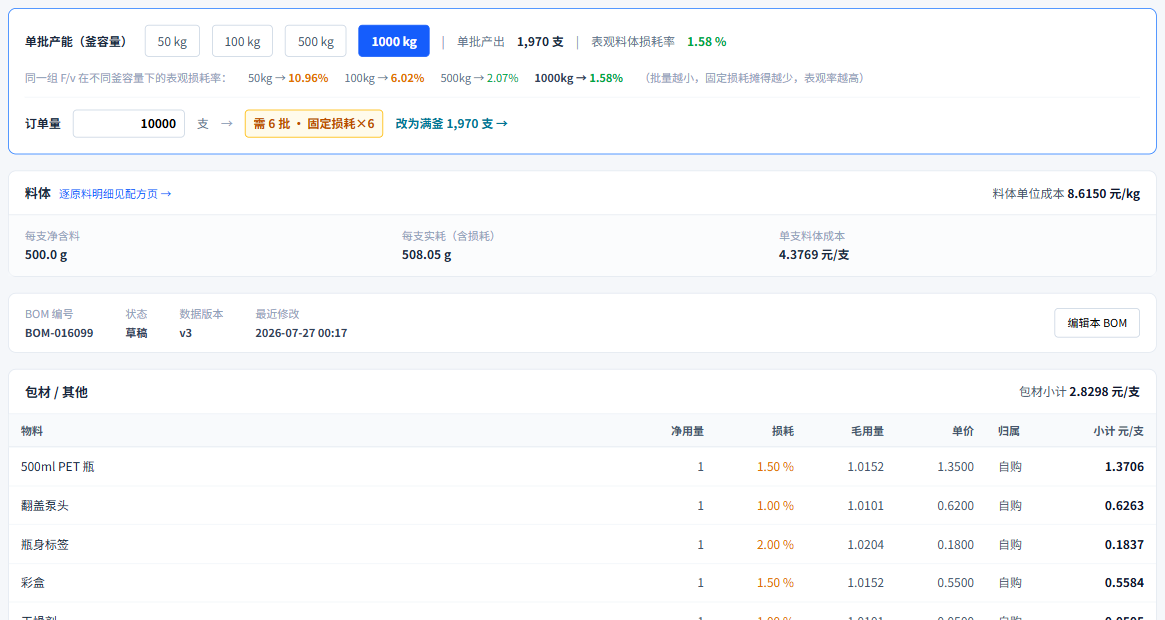The height and width of the screenshot is (620, 1165).
Task: Open the 逐原料明细见配方页 link
Action: pyautogui.click(x=115, y=193)
